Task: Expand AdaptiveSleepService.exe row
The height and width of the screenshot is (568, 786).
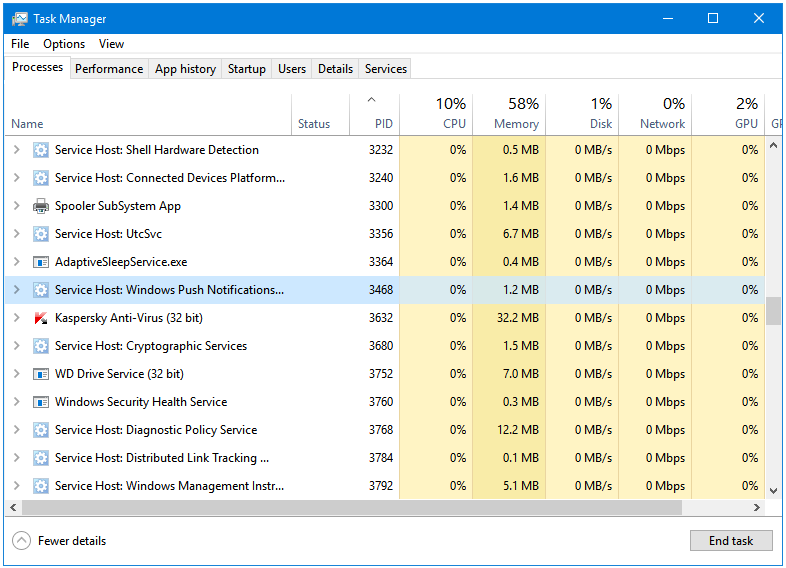Action: point(17,262)
